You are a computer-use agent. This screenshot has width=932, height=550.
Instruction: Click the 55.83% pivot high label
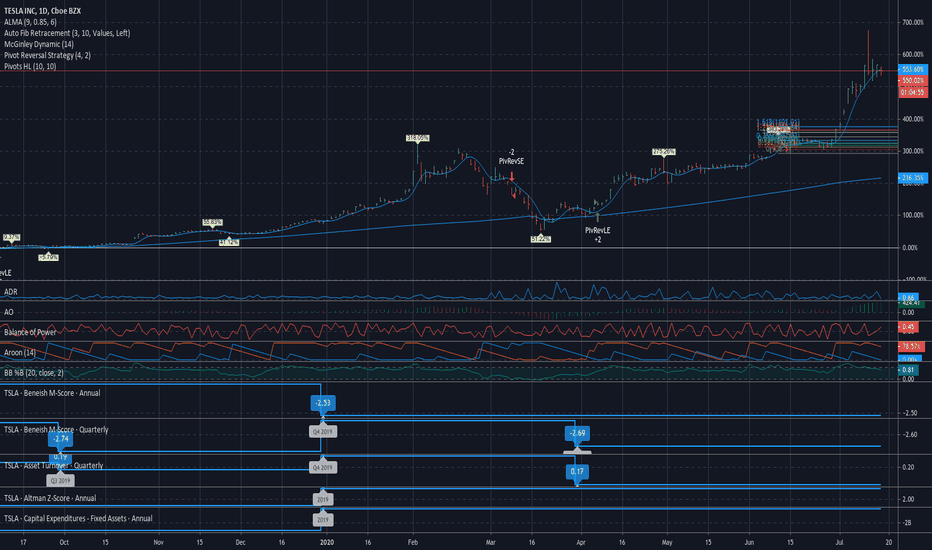212,222
